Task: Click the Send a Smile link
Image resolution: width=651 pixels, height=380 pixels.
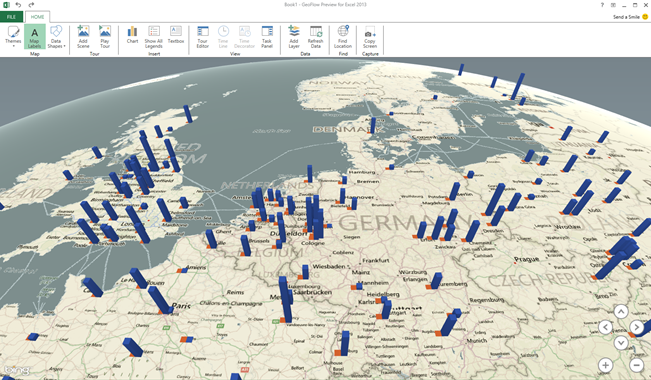Action: coord(626,17)
